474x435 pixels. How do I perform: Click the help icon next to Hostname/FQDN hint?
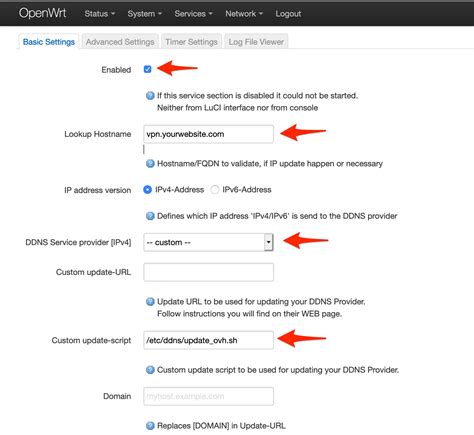coord(150,164)
